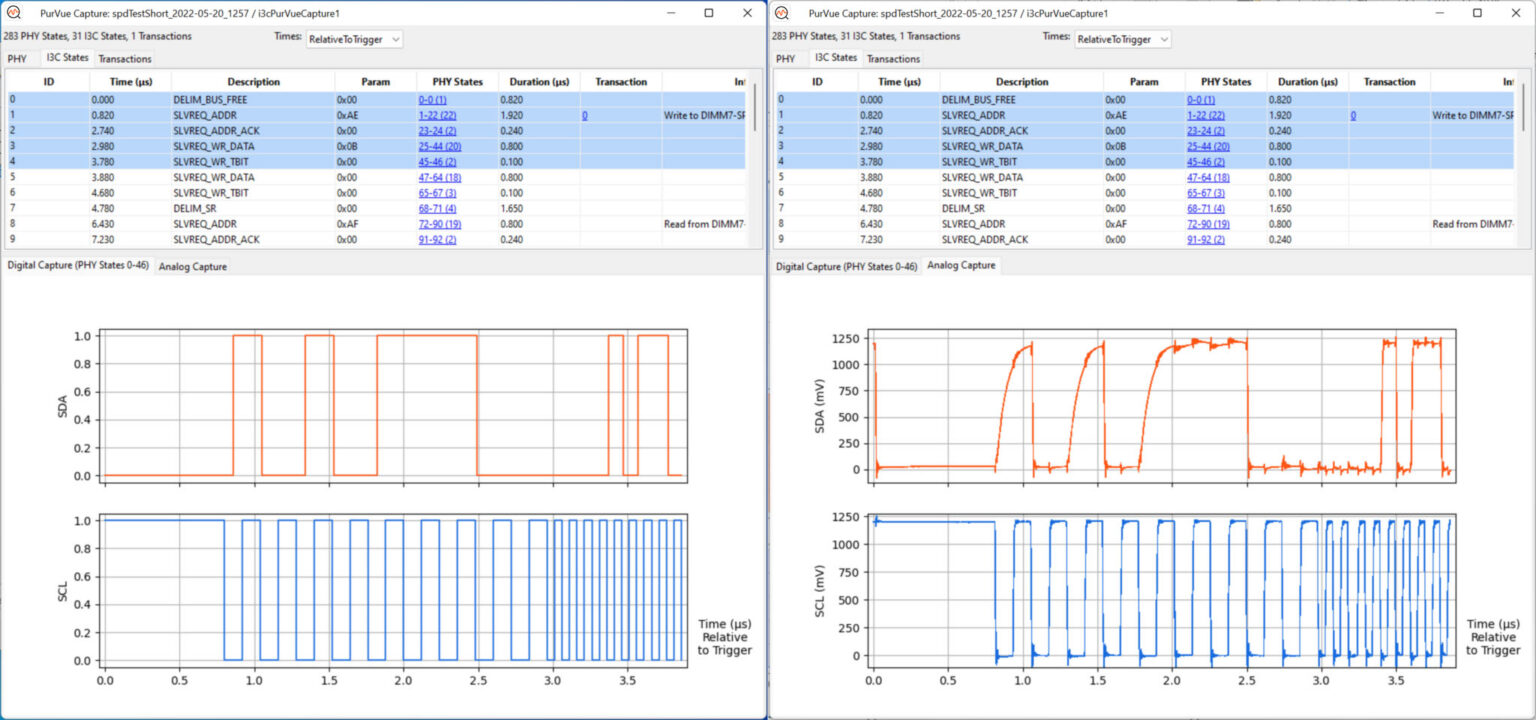Click the PurVue logo icon in the left window title bar
1536x720 pixels.
(14, 13)
